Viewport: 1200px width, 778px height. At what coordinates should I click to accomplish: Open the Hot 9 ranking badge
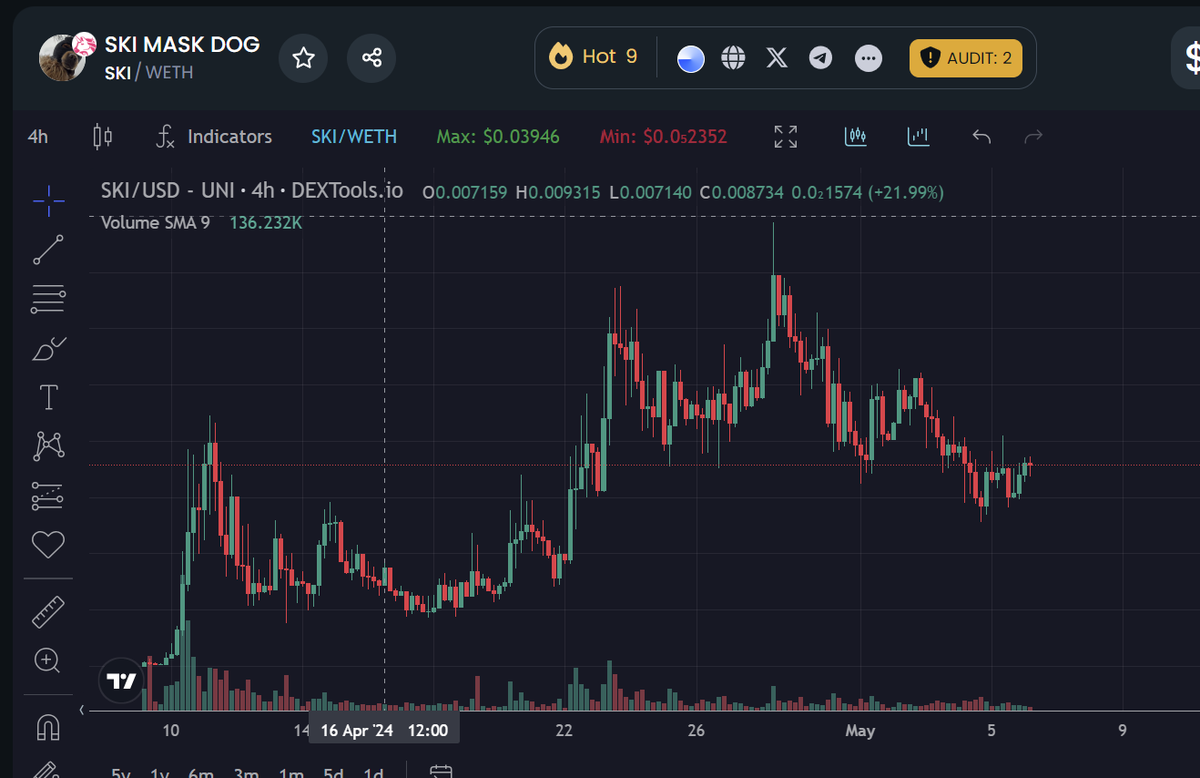[x=593, y=57]
